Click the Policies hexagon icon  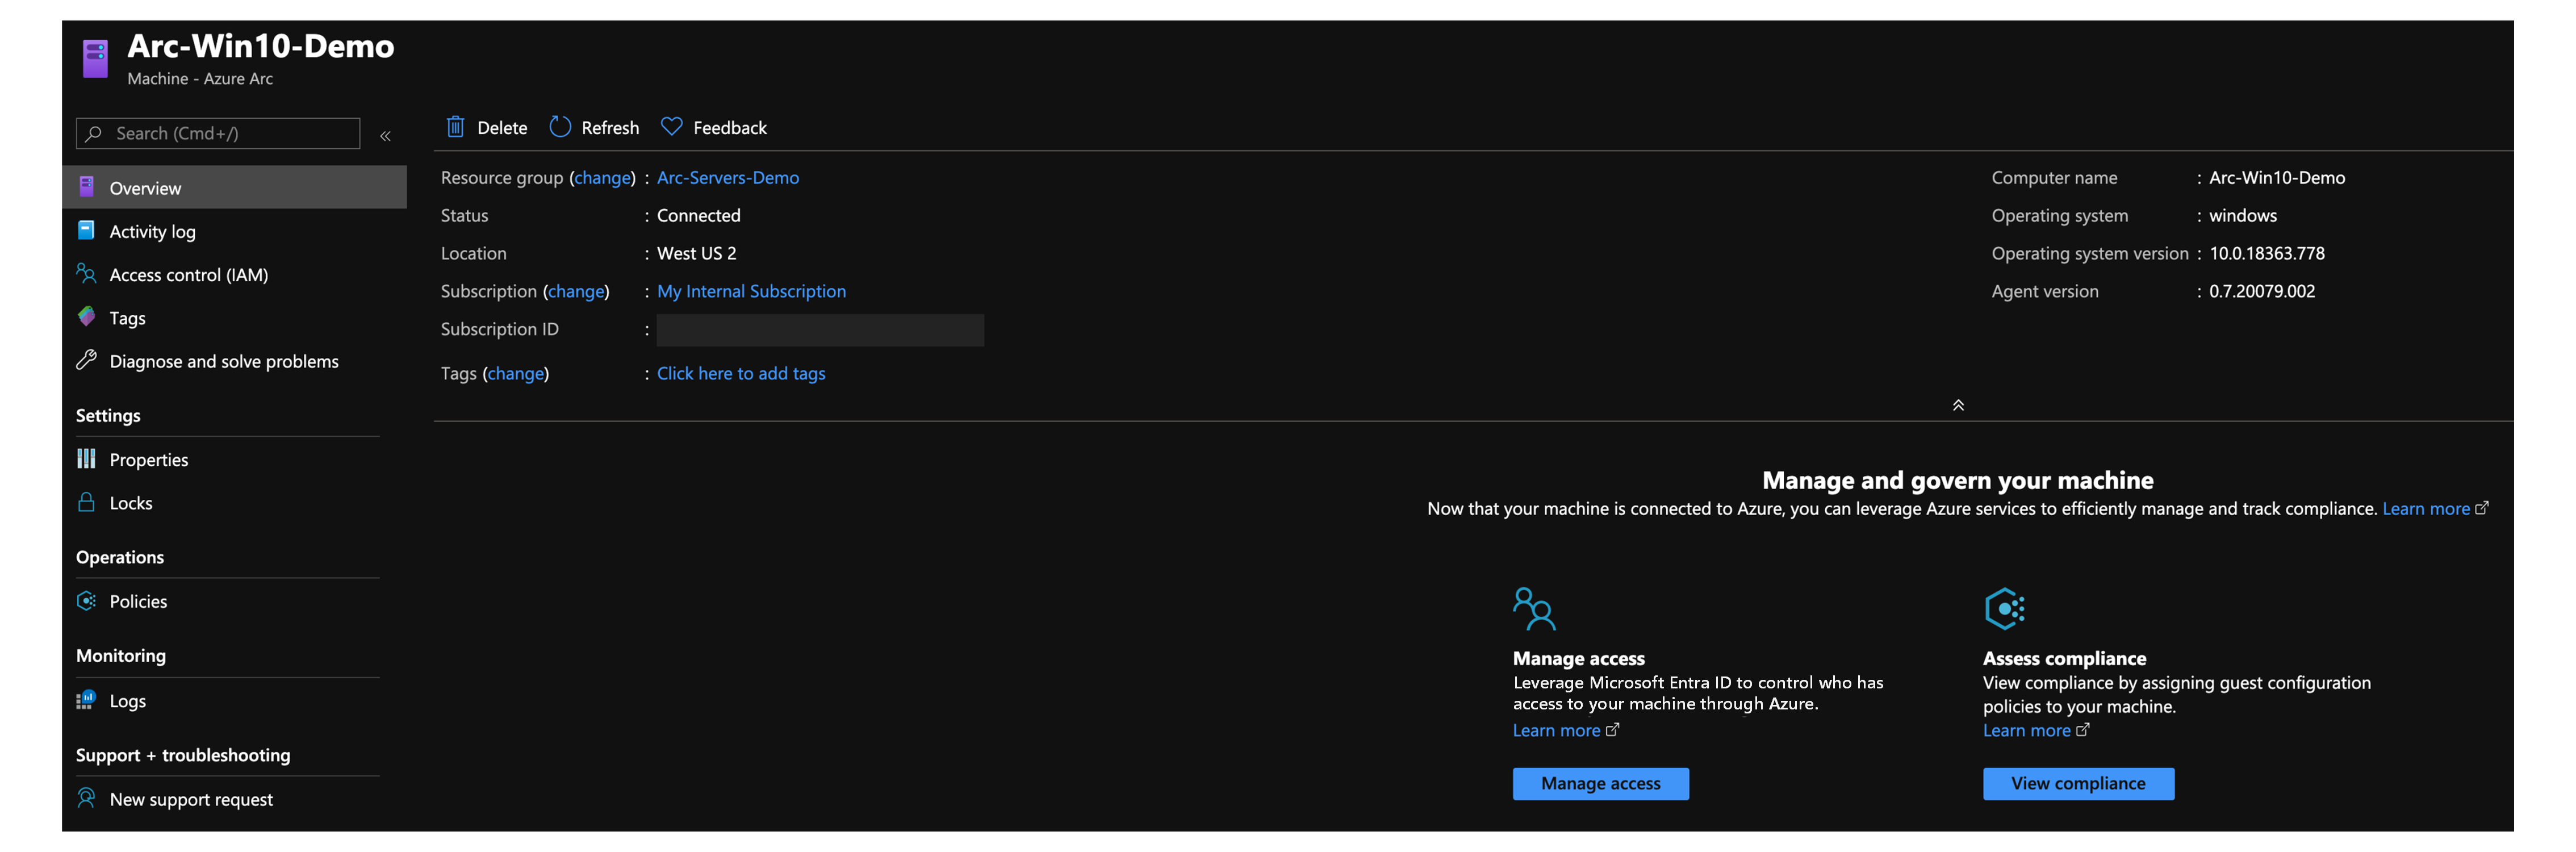[x=87, y=601]
